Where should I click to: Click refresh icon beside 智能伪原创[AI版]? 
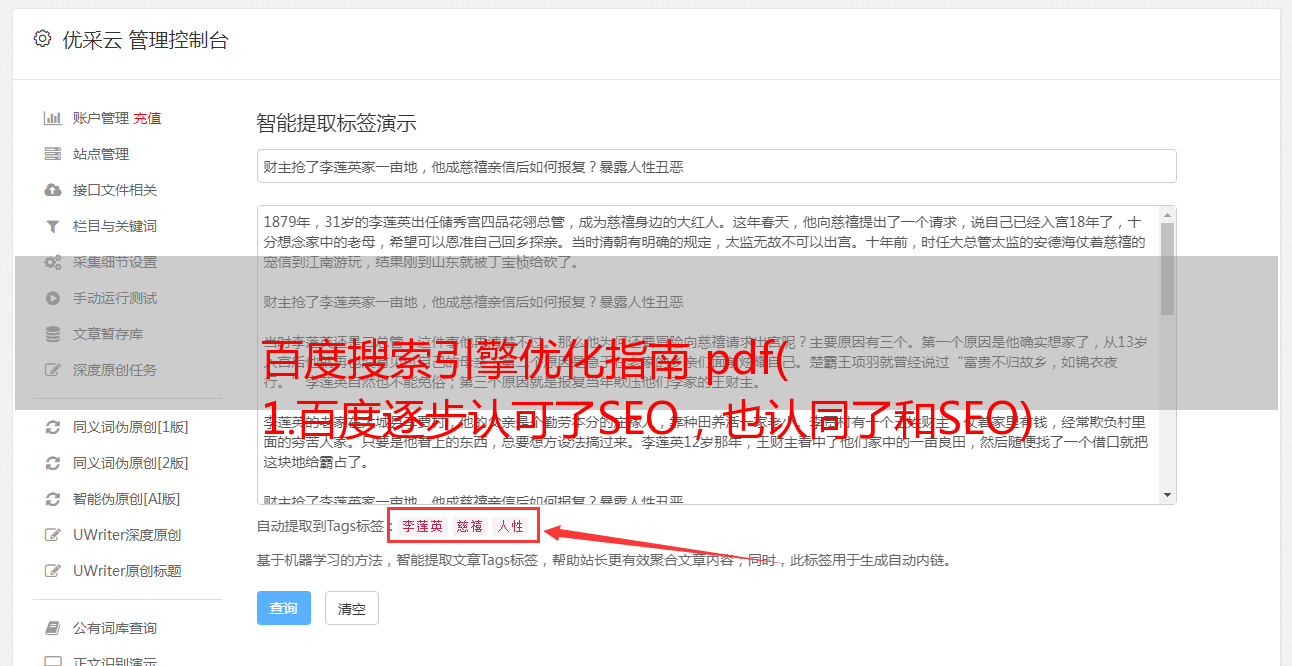(x=53, y=499)
